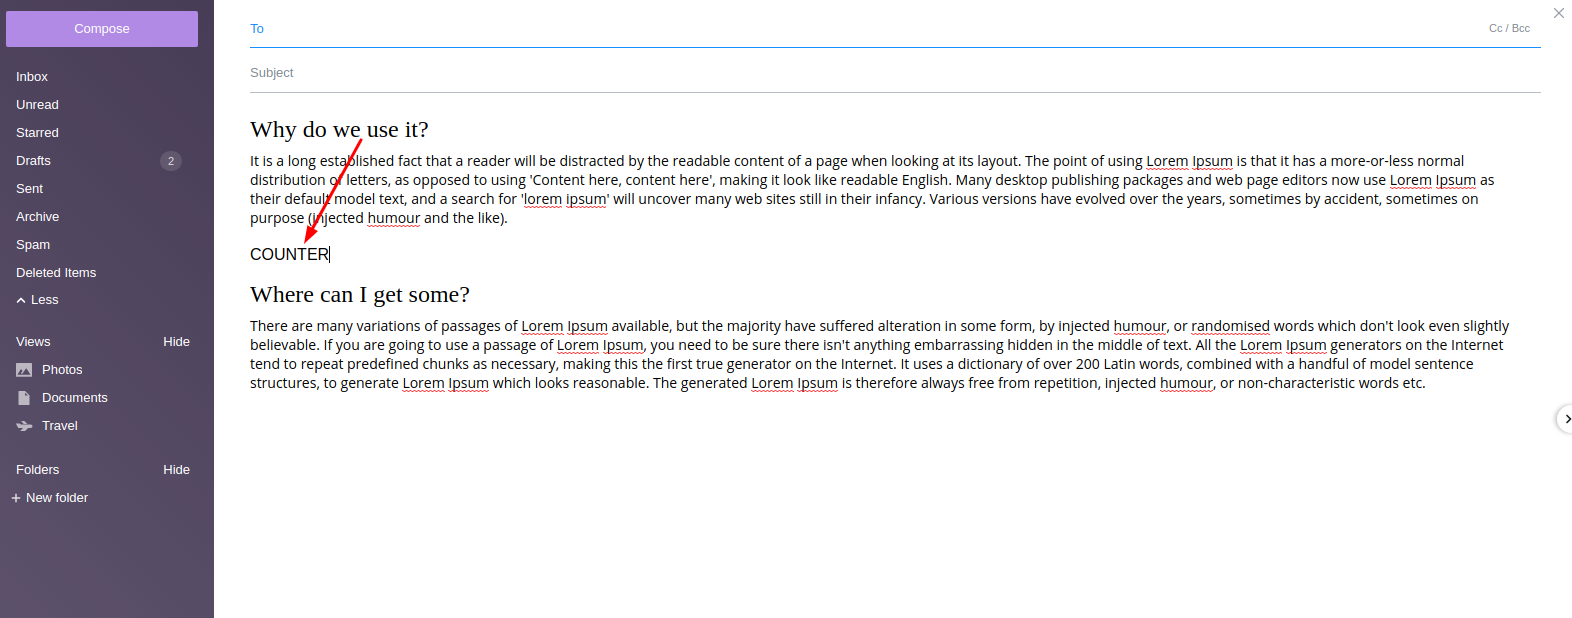Viewport: 1572px width, 618px height.
Task: Click the misspelled 'lorem ipsum' in quotes
Action: 565,199
